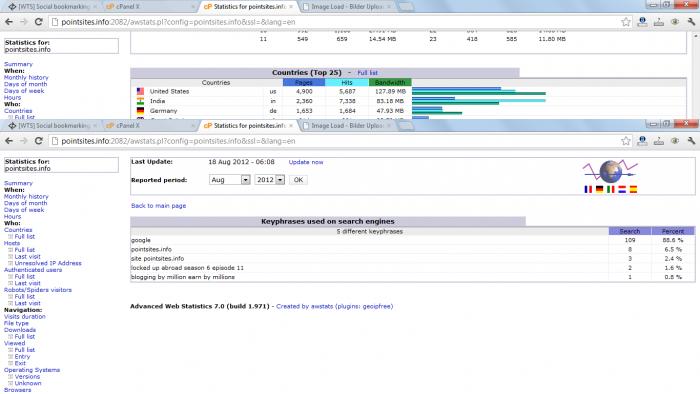Click the Spanish flag language icon

(x=633, y=189)
